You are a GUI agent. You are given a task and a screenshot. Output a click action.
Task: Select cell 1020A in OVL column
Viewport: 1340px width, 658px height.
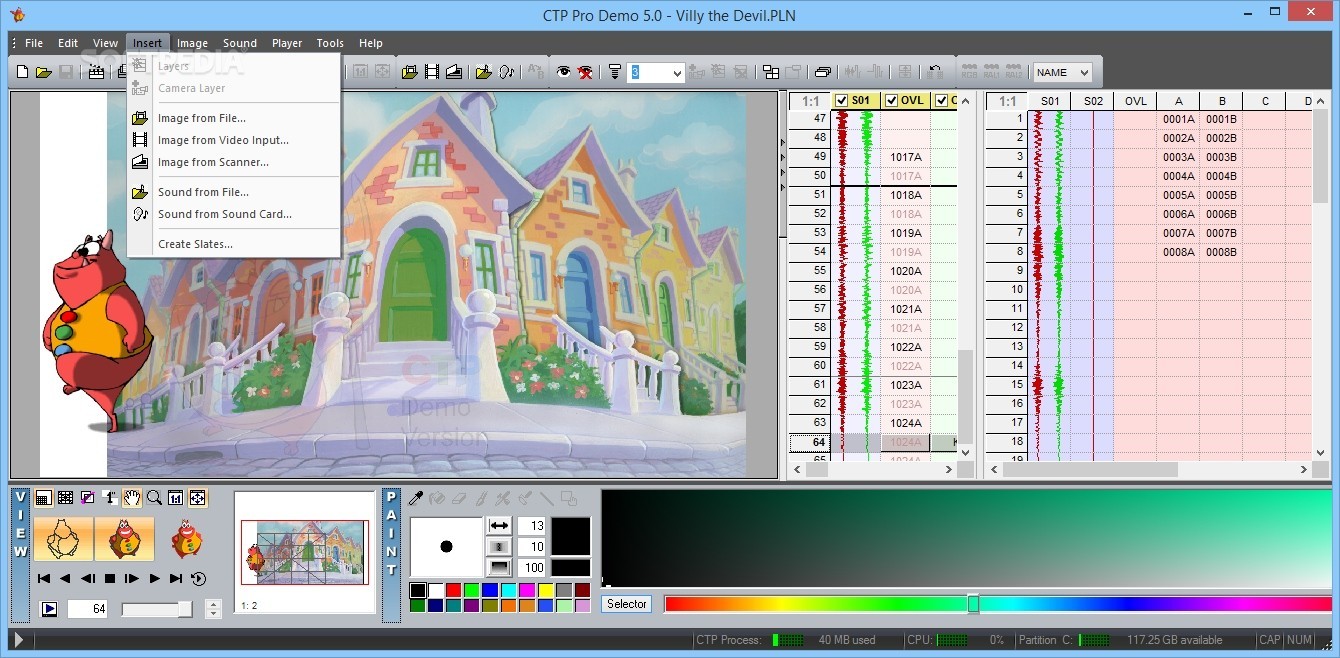(906, 271)
